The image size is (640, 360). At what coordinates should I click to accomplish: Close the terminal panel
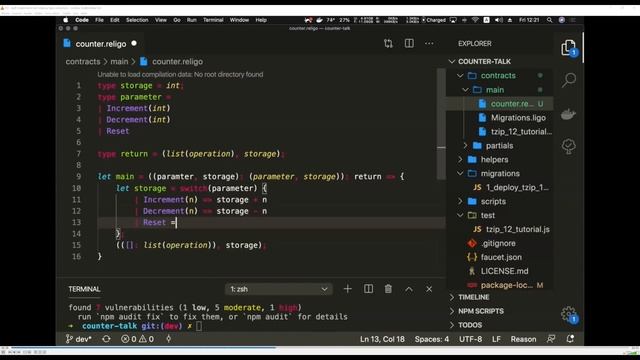[x=429, y=289]
